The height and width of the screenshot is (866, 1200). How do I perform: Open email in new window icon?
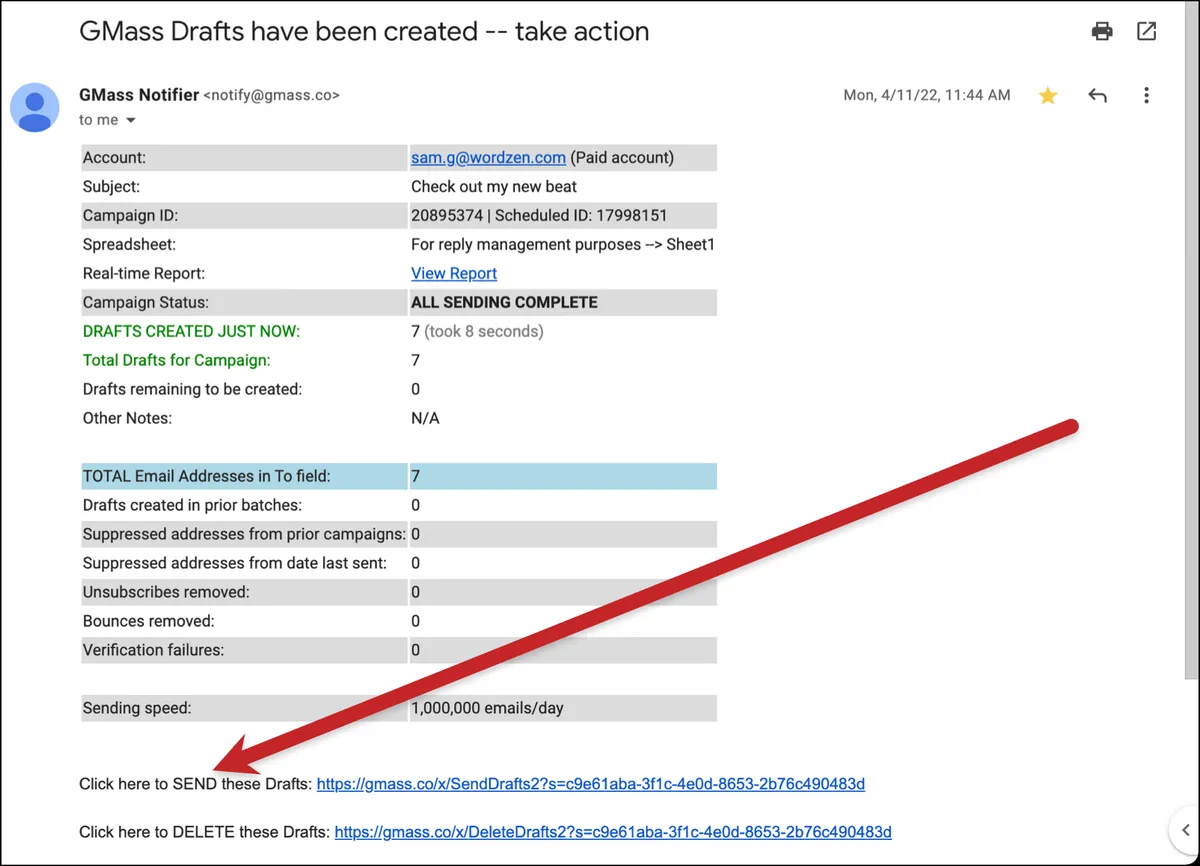tap(1147, 32)
